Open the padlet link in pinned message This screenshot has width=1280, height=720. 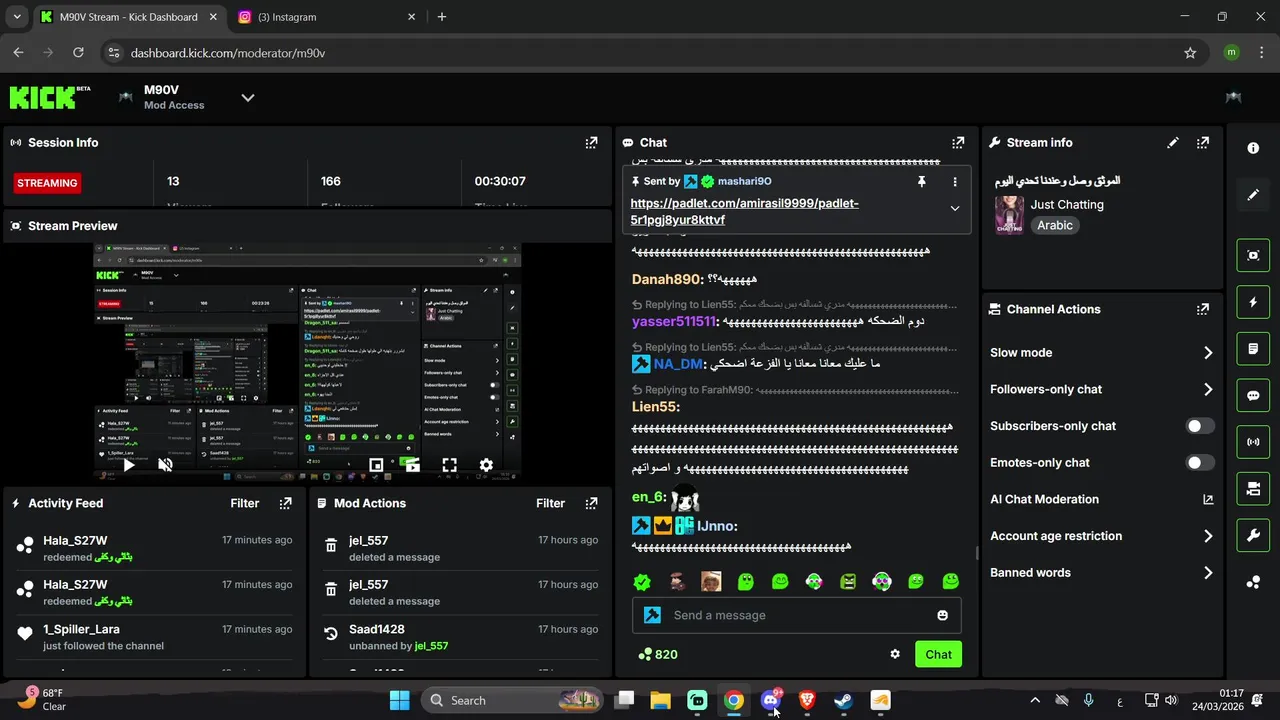(744, 211)
